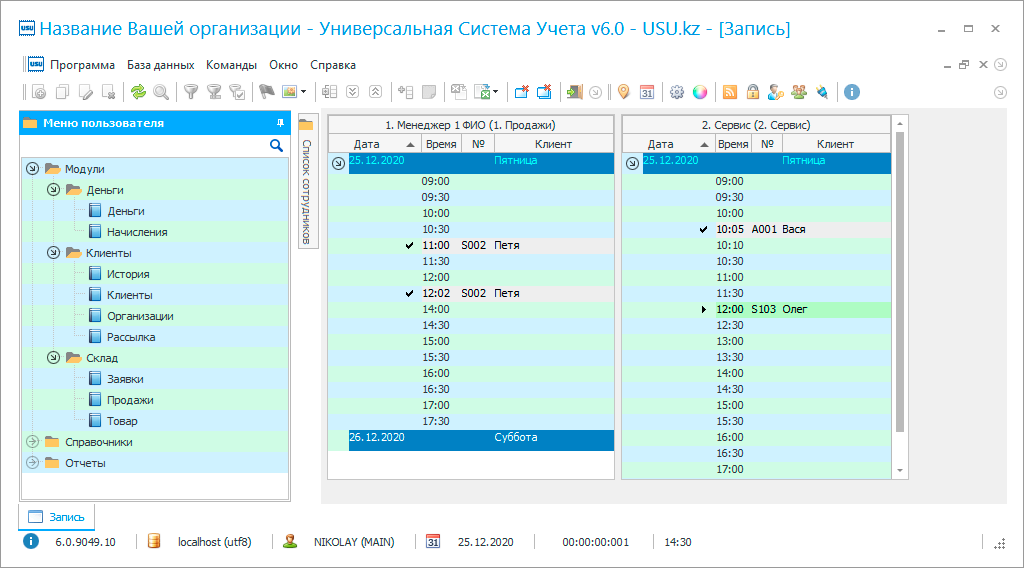
Task: Click the color wheel theme icon
Action: pyautogui.click(x=700, y=92)
